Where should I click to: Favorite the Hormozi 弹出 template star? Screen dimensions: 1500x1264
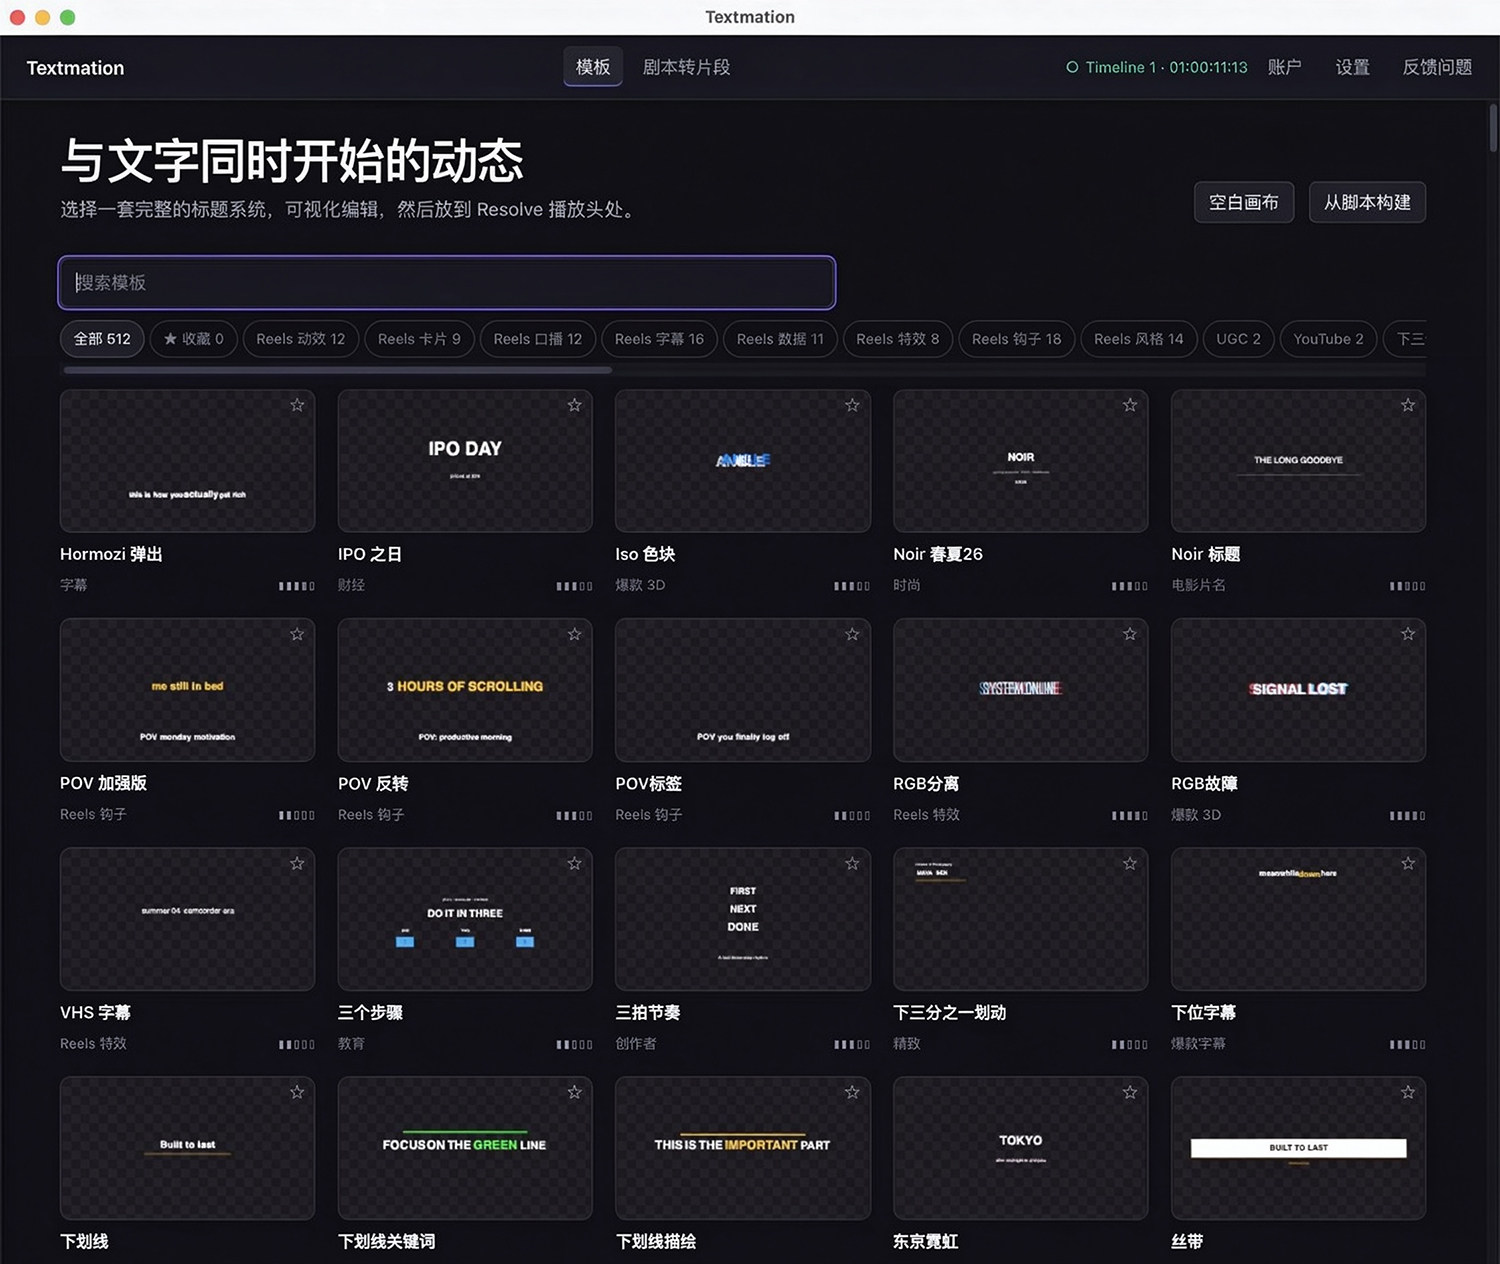click(x=297, y=405)
